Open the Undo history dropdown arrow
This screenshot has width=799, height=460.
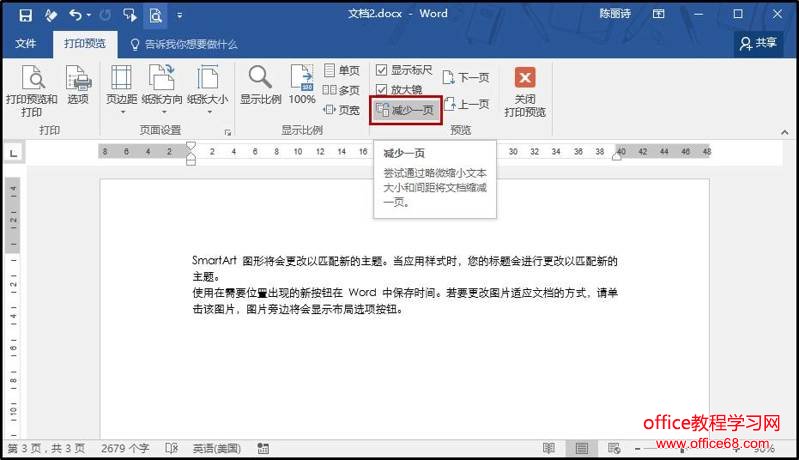(x=89, y=15)
